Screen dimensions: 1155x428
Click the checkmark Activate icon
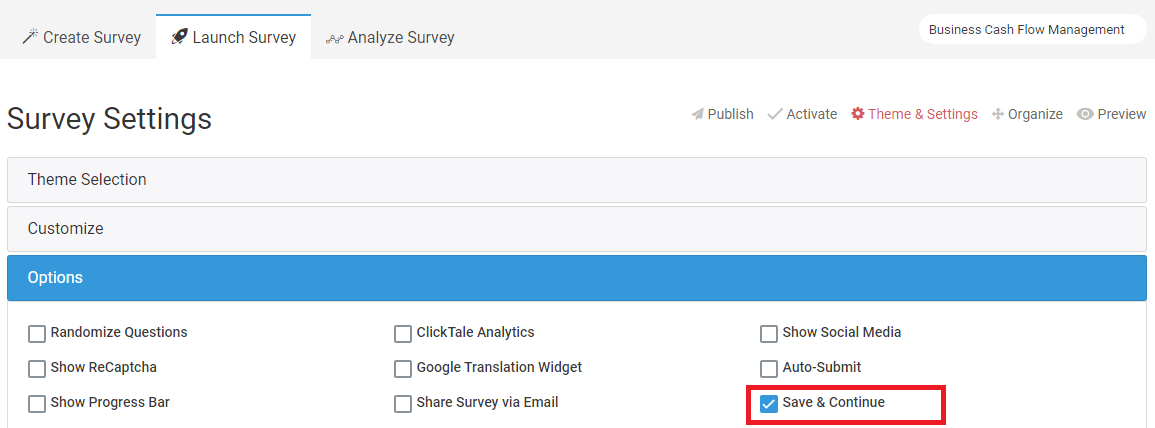(x=775, y=114)
